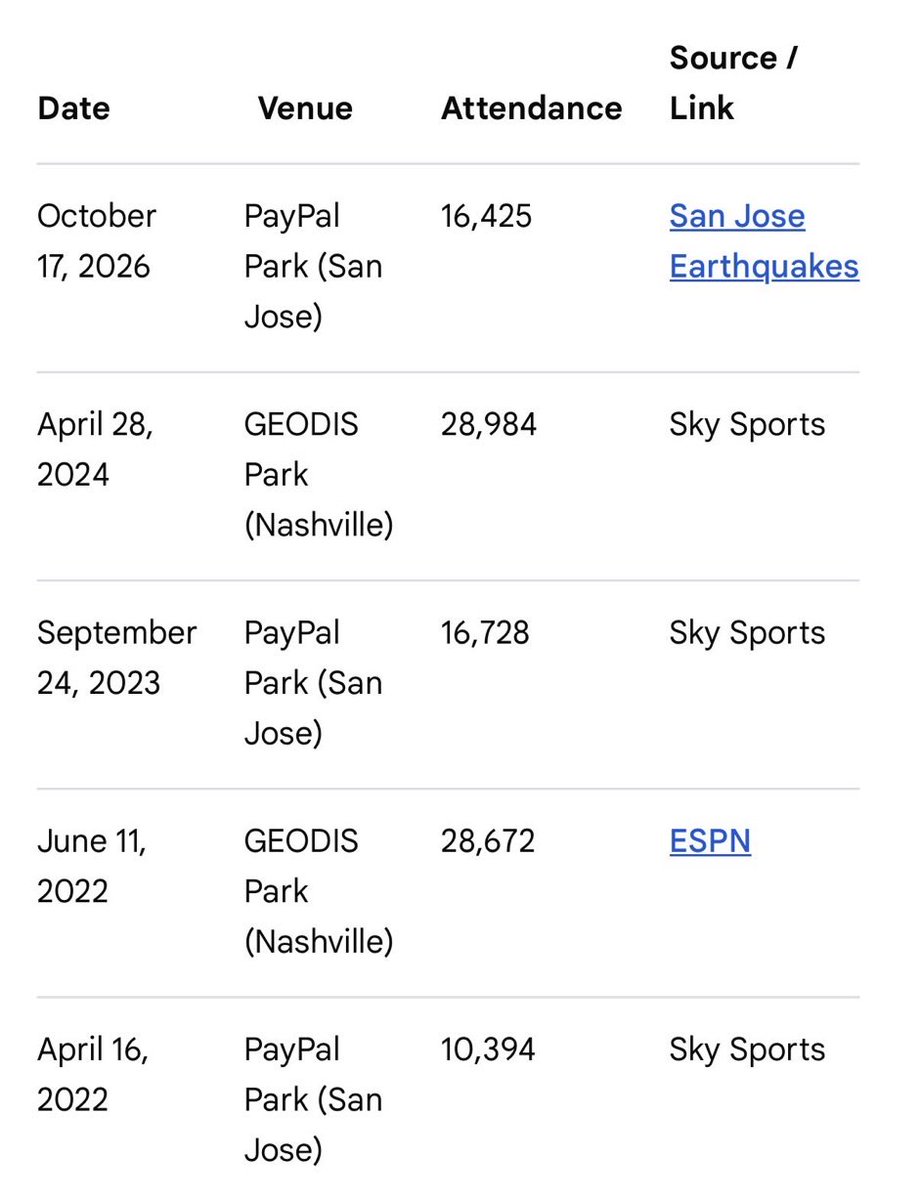Screen dimensions: 921x1200
Task: Click the Date column header
Action: coord(74,108)
